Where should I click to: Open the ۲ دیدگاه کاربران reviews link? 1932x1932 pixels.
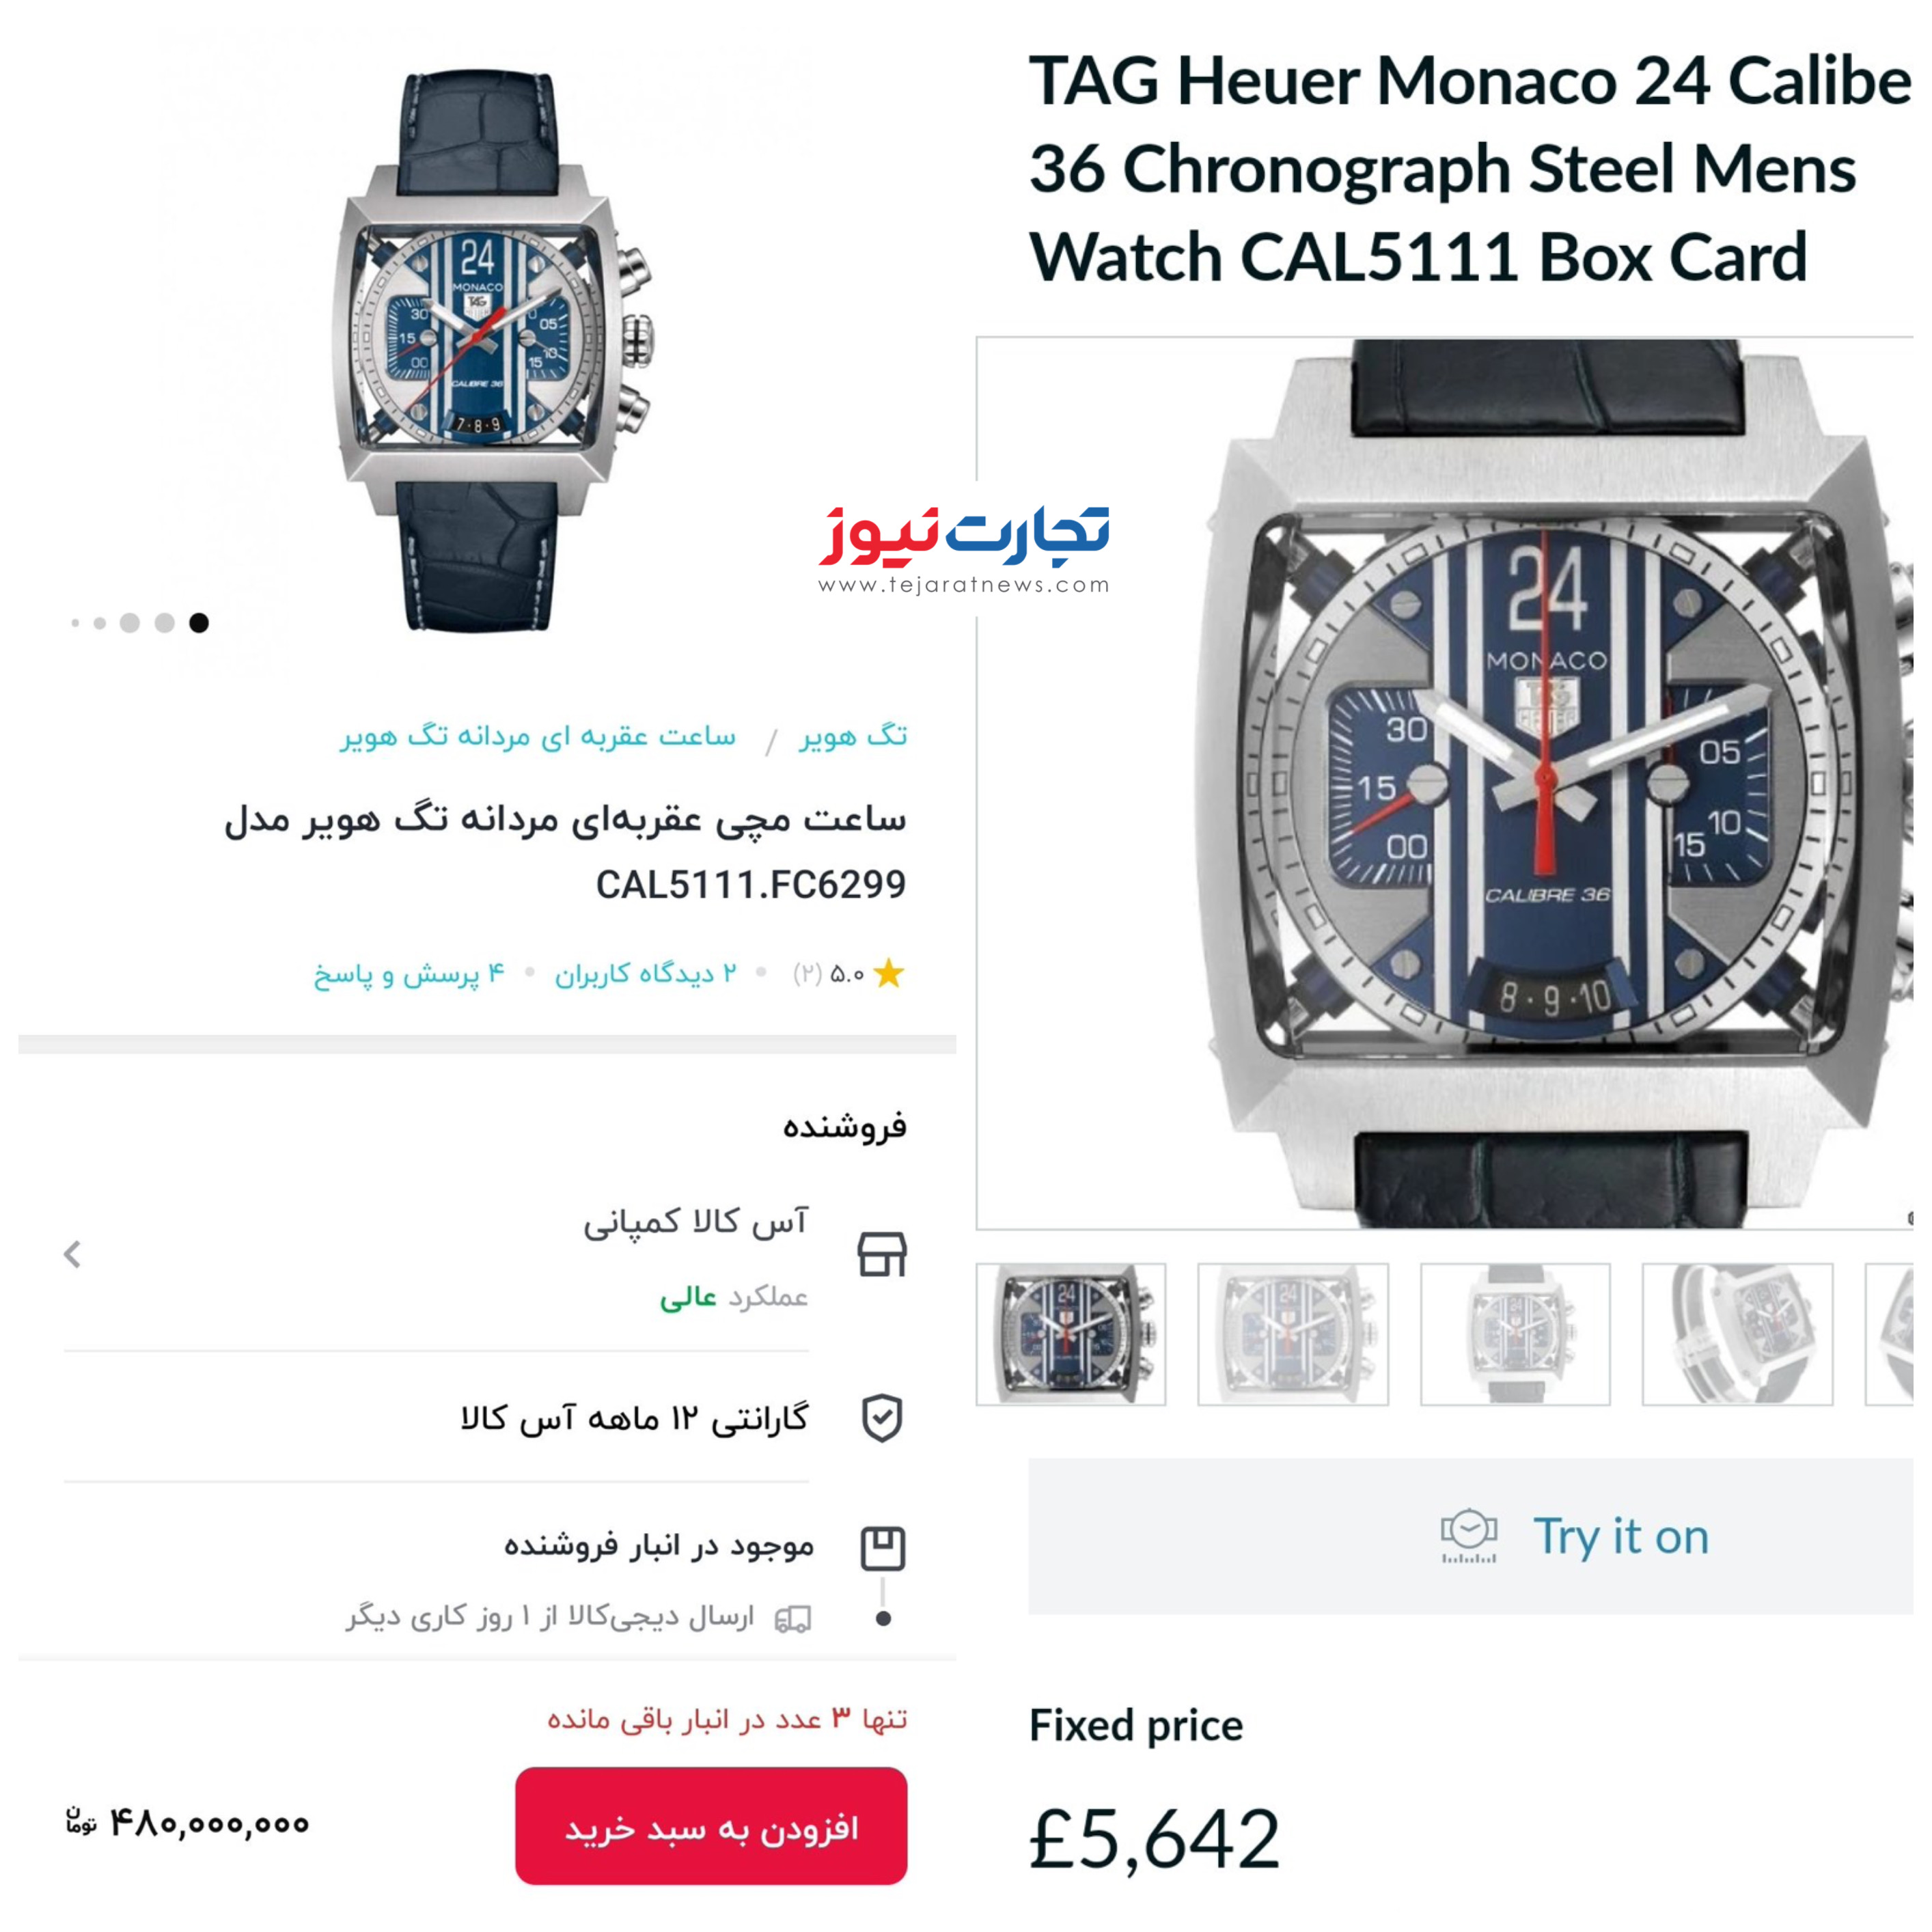(x=646, y=973)
